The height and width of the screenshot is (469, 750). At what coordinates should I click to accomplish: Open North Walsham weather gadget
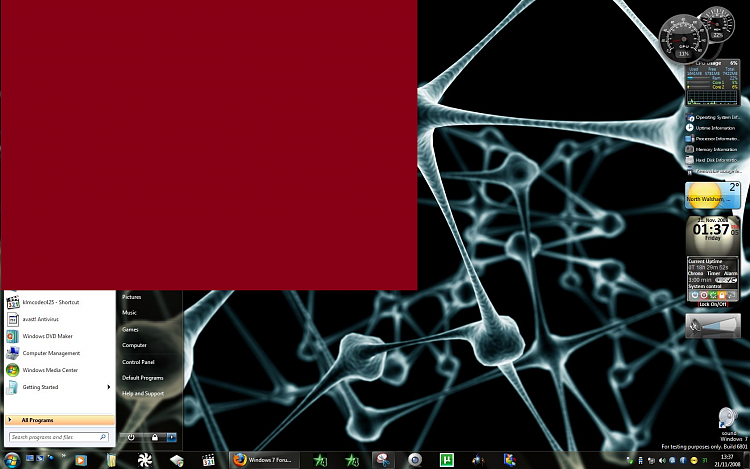[713, 195]
